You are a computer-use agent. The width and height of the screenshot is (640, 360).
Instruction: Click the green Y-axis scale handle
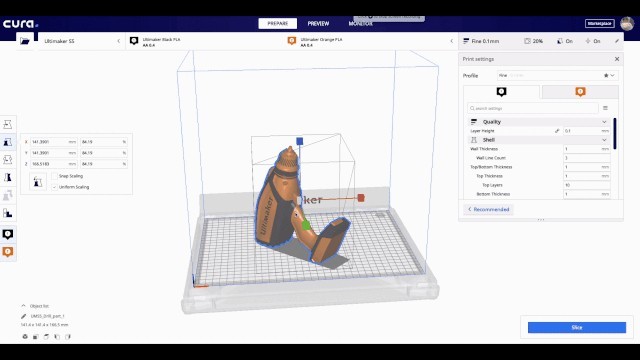pyautogui.click(x=306, y=224)
